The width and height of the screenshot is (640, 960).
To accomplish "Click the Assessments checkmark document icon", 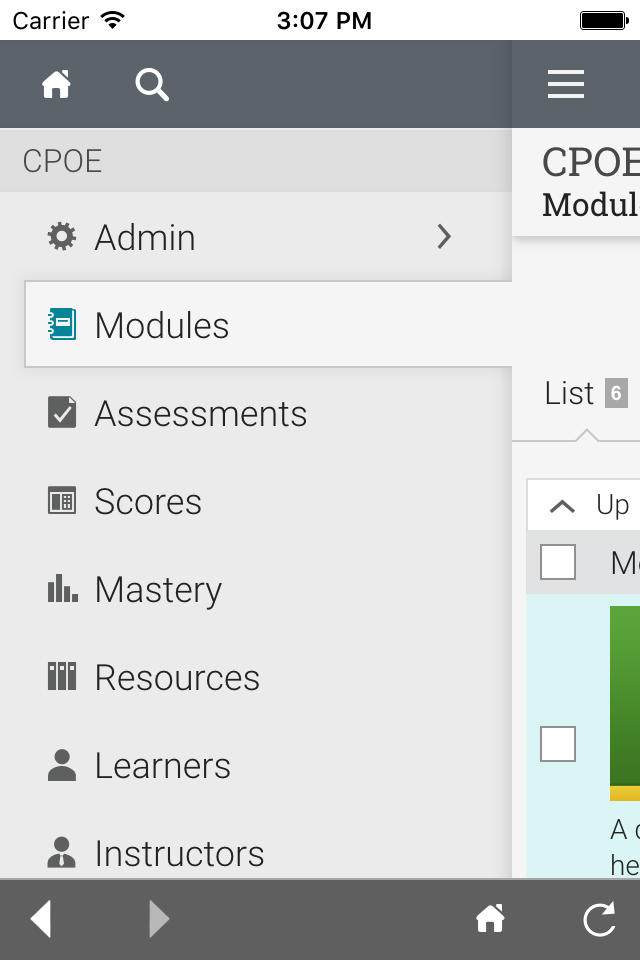I will 62,413.
